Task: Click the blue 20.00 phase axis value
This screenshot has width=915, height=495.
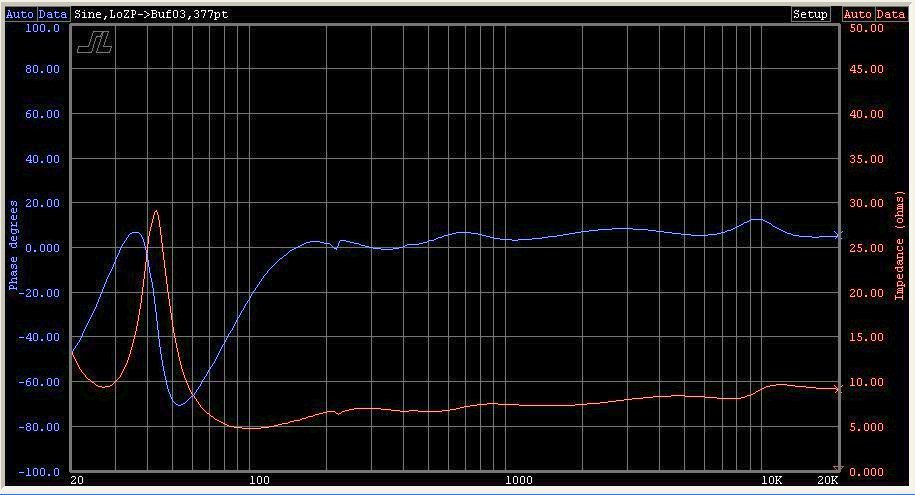Action: 43,203
